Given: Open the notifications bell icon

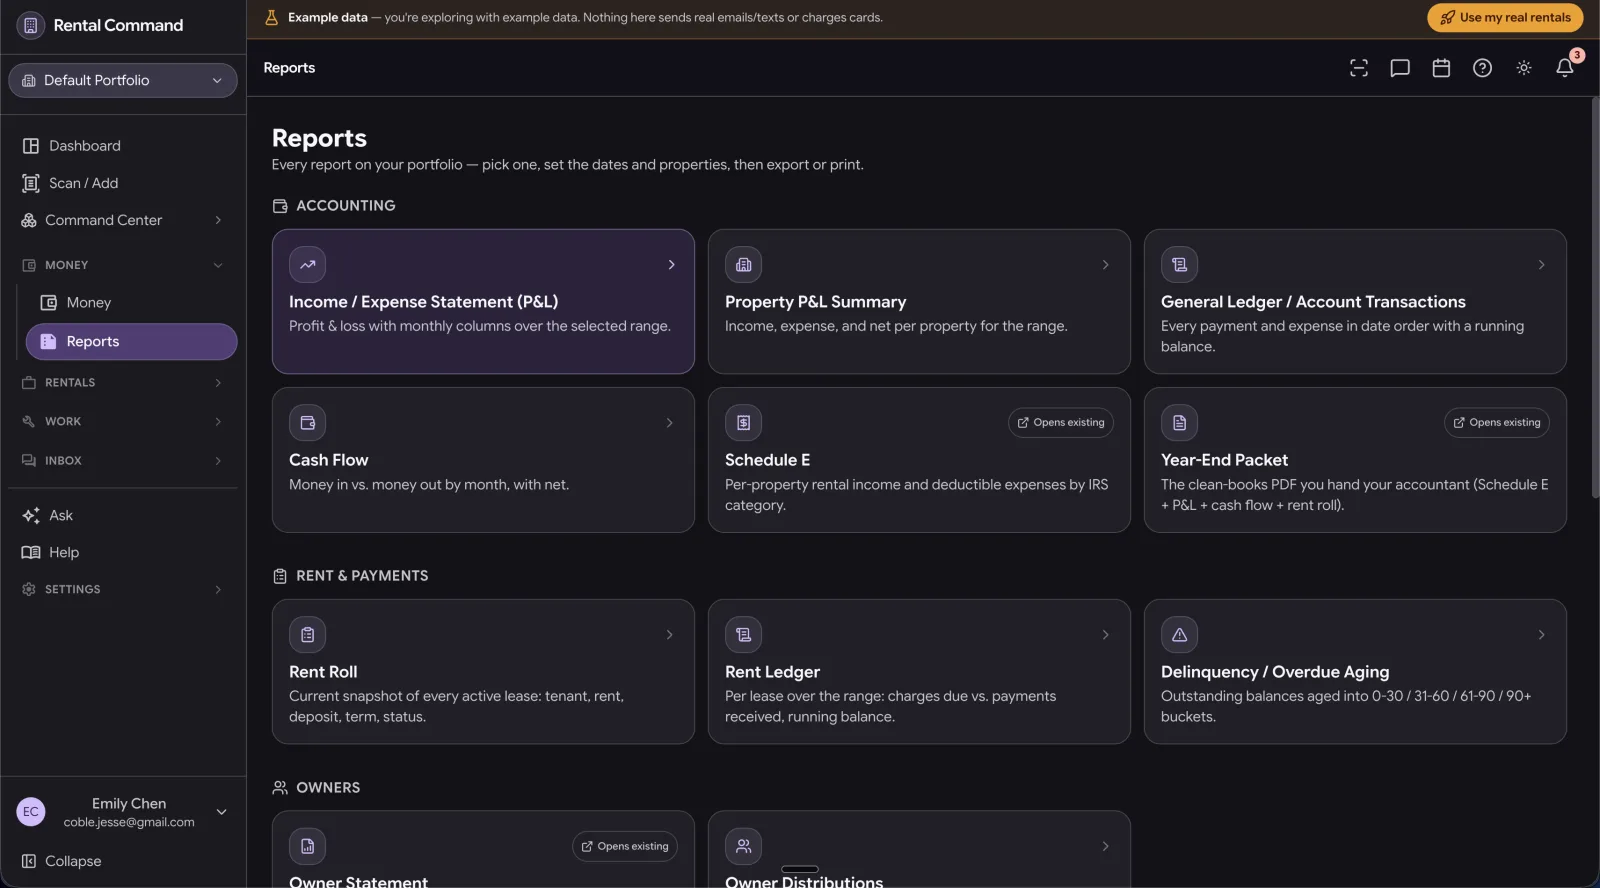Looking at the screenshot, I should [x=1565, y=68].
